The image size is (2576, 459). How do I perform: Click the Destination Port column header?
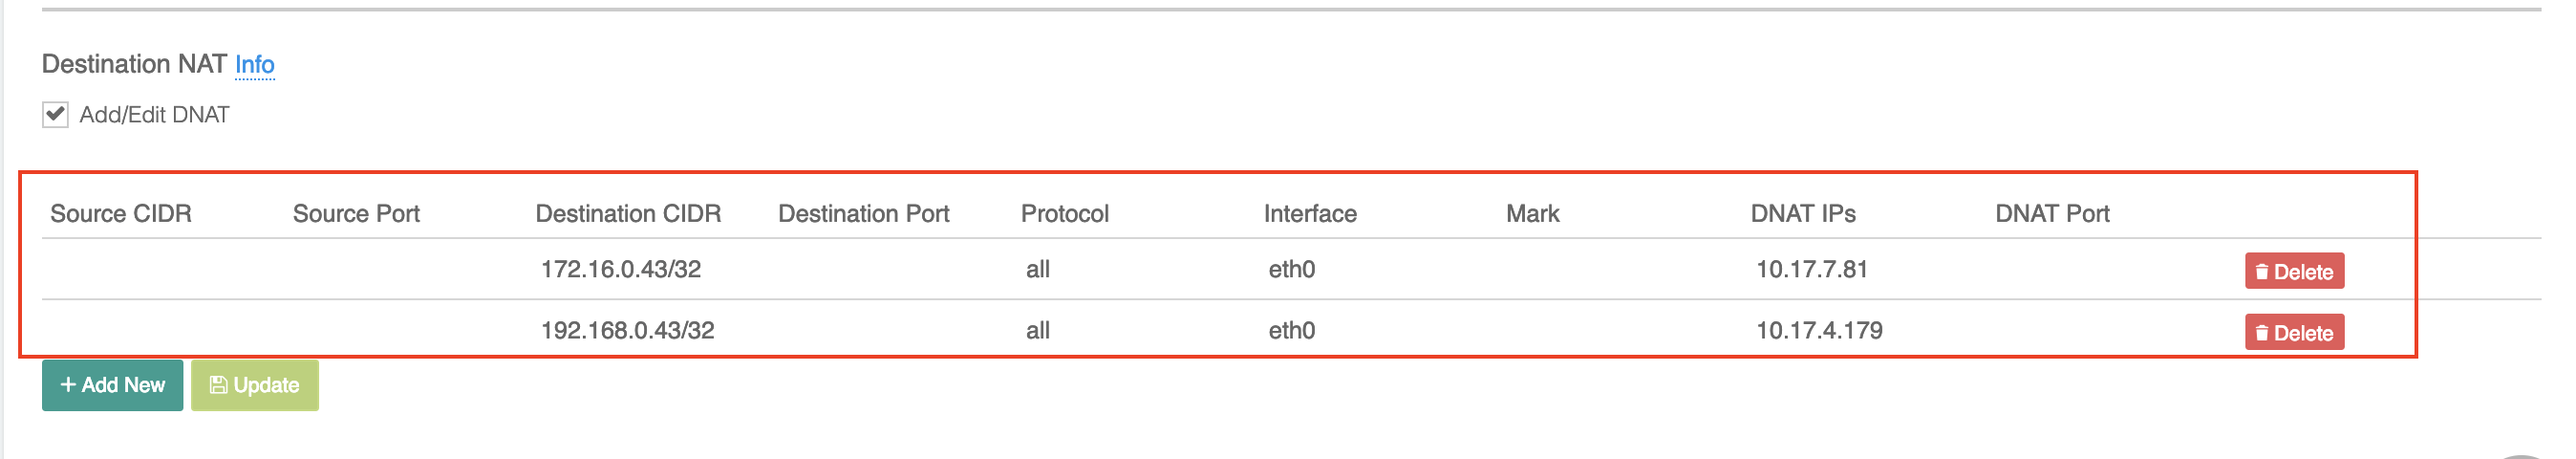(x=863, y=213)
